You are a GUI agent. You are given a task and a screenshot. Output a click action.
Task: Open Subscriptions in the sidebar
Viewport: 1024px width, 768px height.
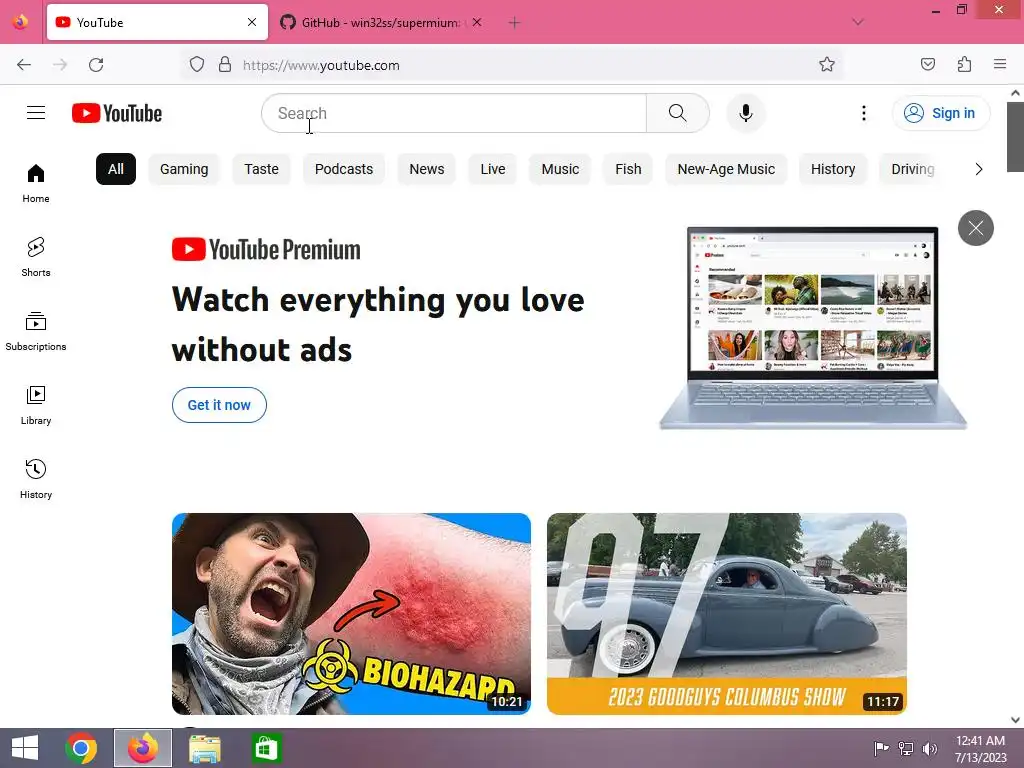click(x=36, y=332)
